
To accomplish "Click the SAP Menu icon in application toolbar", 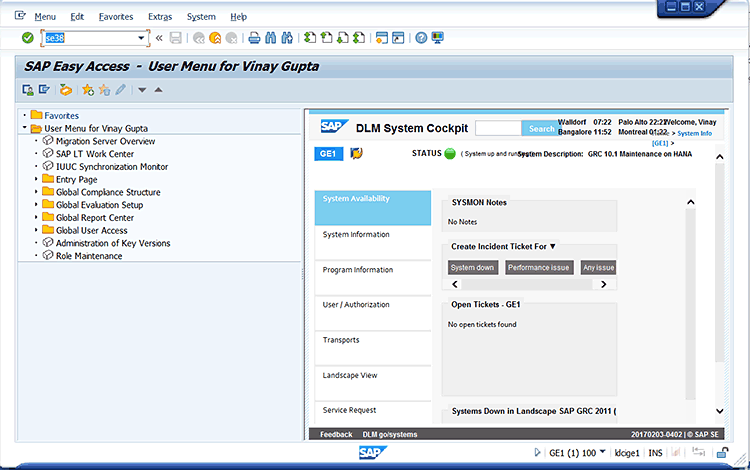I will click(x=44, y=89).
